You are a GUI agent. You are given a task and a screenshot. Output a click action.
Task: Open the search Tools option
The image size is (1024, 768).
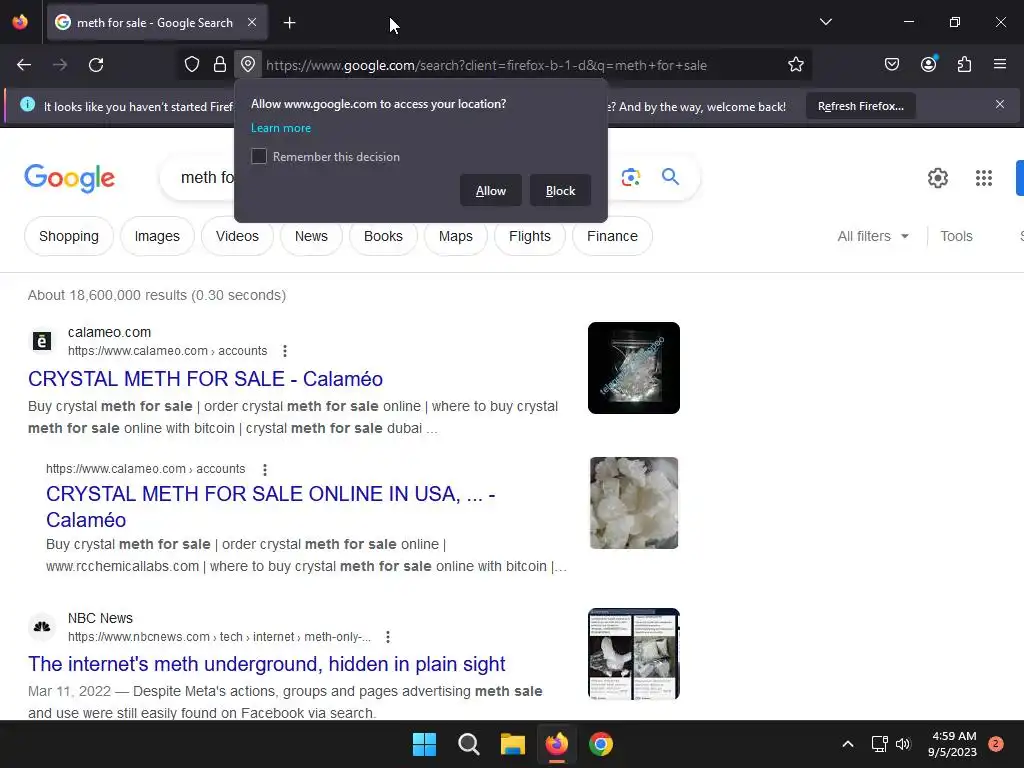point(956,236)
